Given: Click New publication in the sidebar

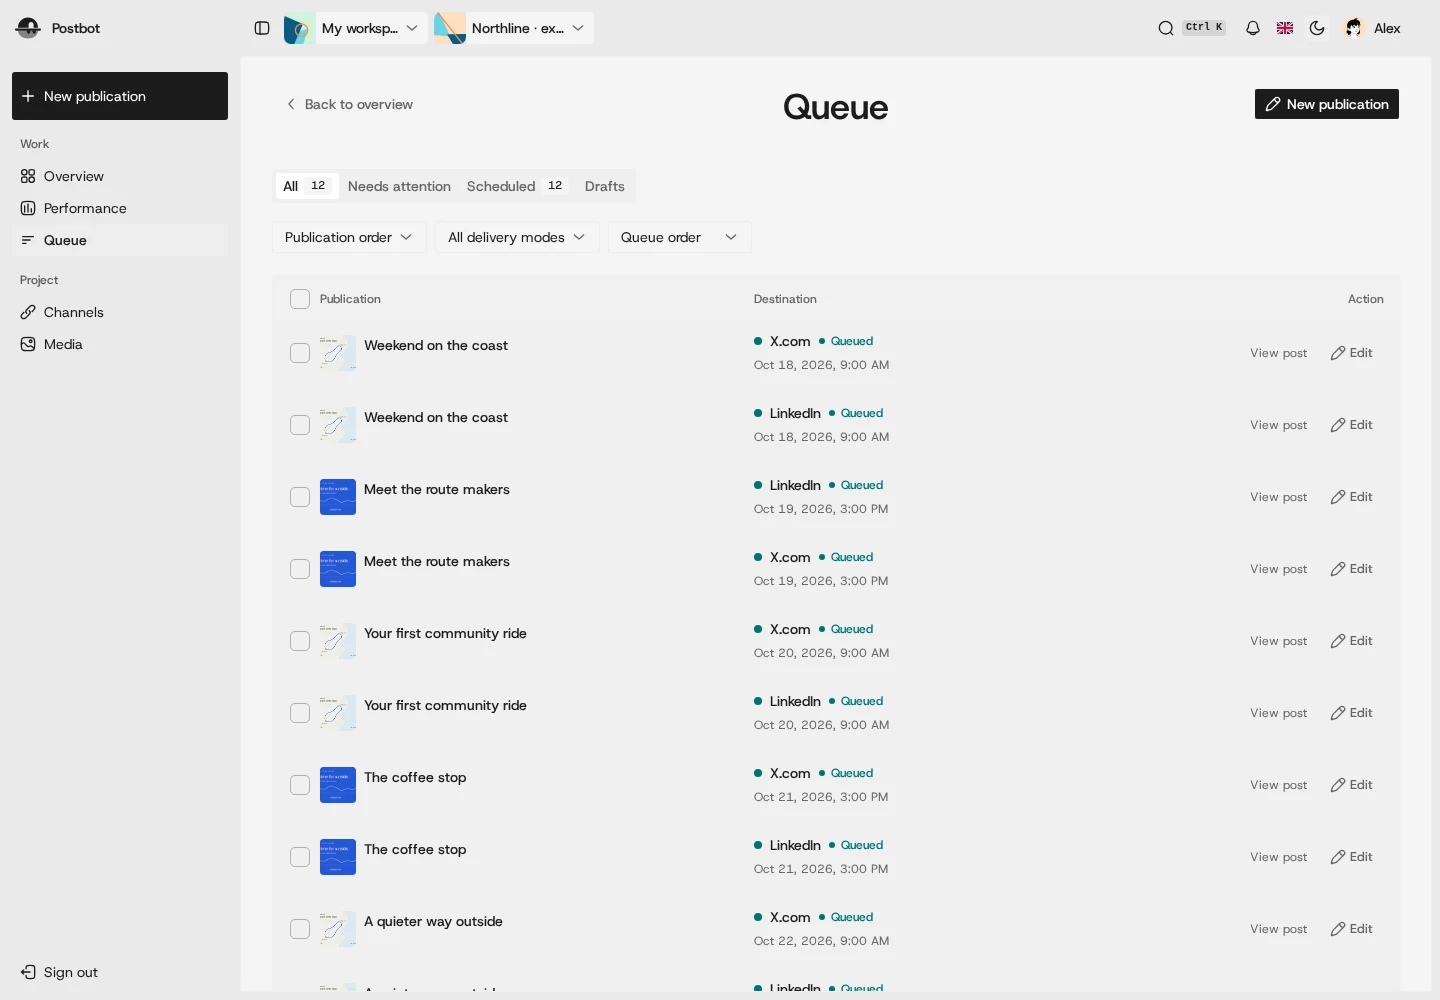Looking at the screenshot, I should click(x=120, y=96).
